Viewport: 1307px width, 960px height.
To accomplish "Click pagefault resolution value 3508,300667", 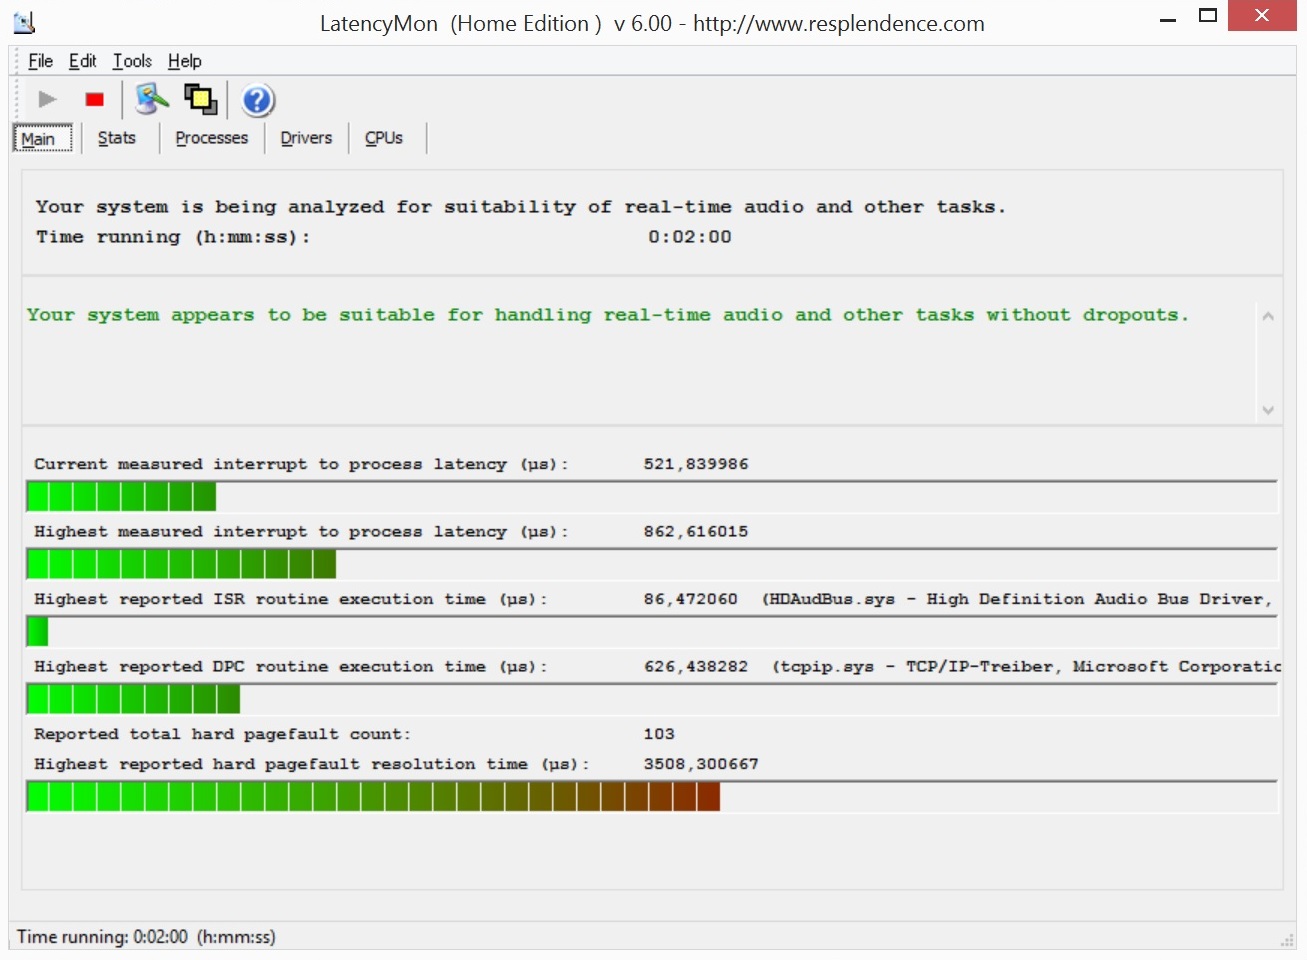I will coord(701,764).
